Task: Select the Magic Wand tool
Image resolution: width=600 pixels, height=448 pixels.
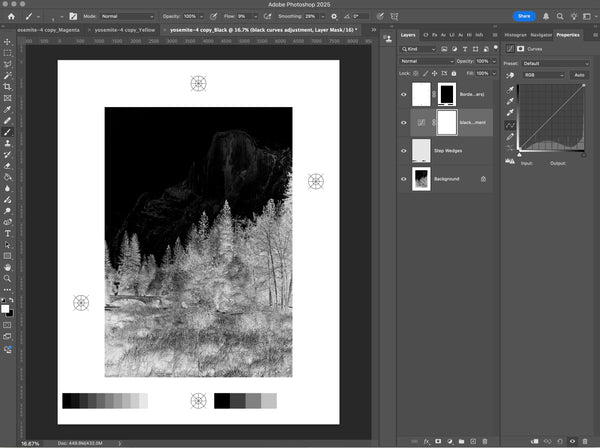Action: point(7,76)
